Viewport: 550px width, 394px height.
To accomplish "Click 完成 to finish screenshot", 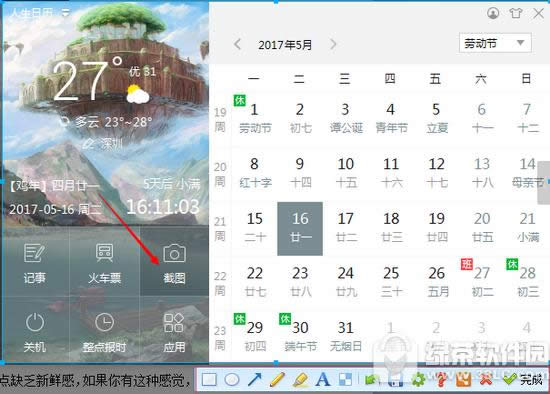I will coord(522,379).
